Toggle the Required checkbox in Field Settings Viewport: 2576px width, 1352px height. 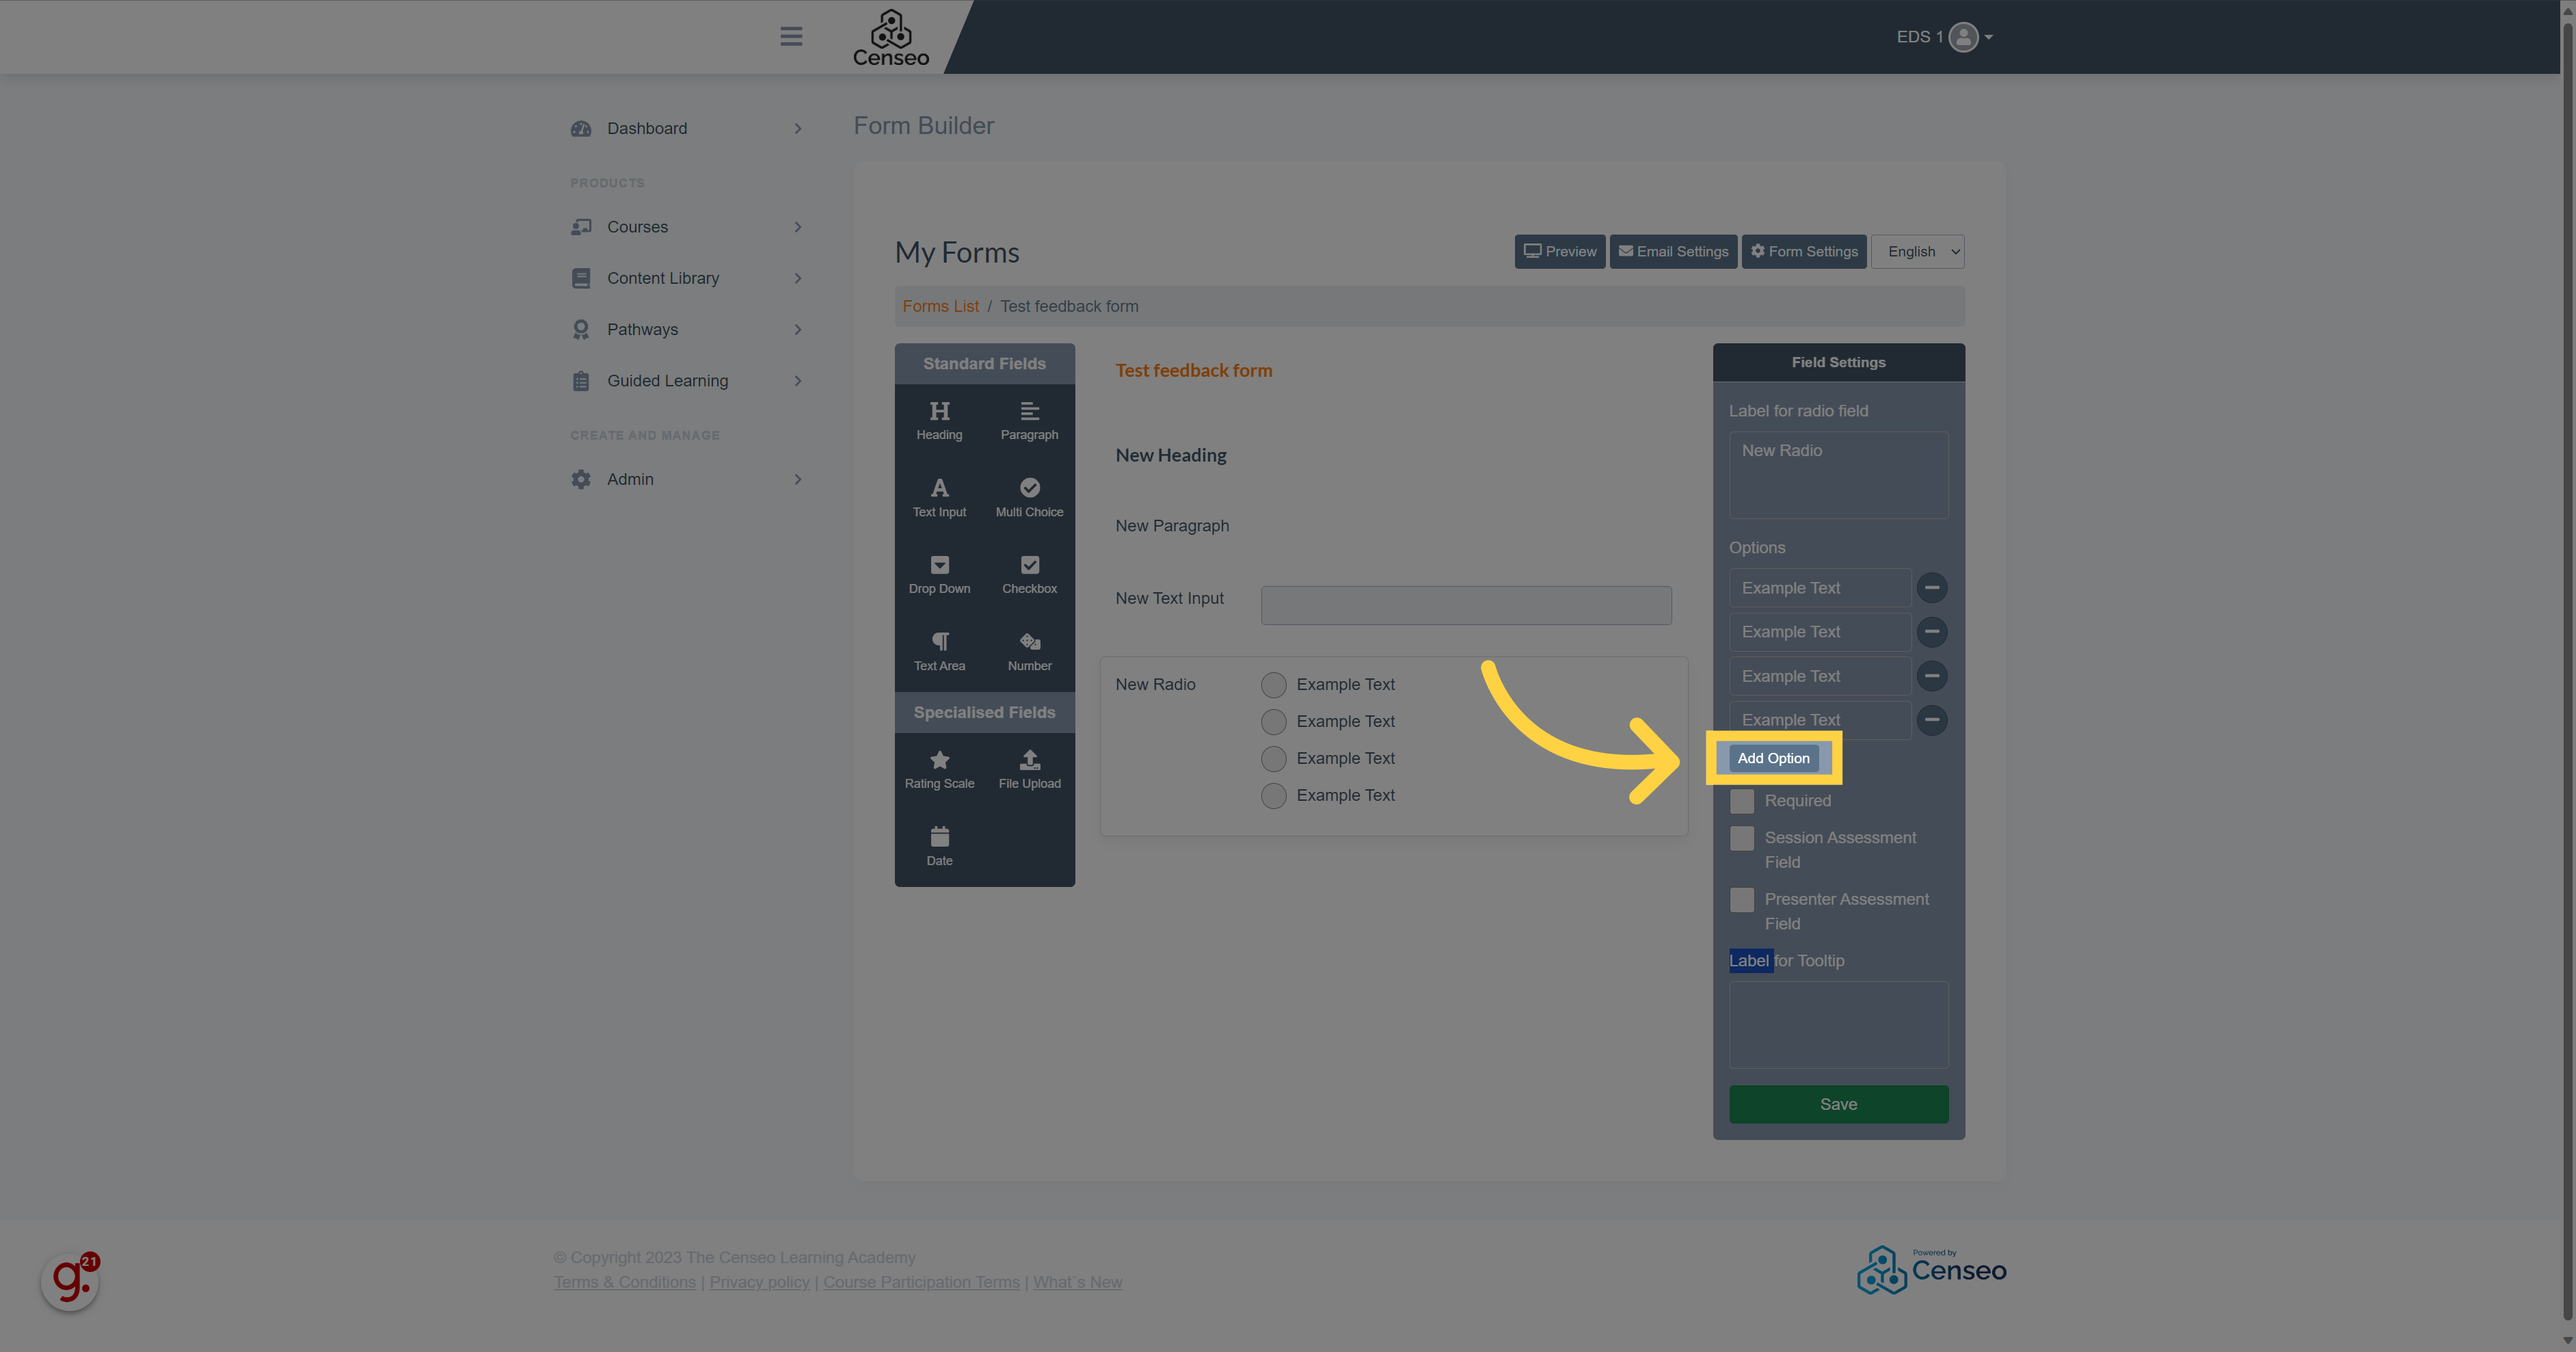tap(1741, 799)
